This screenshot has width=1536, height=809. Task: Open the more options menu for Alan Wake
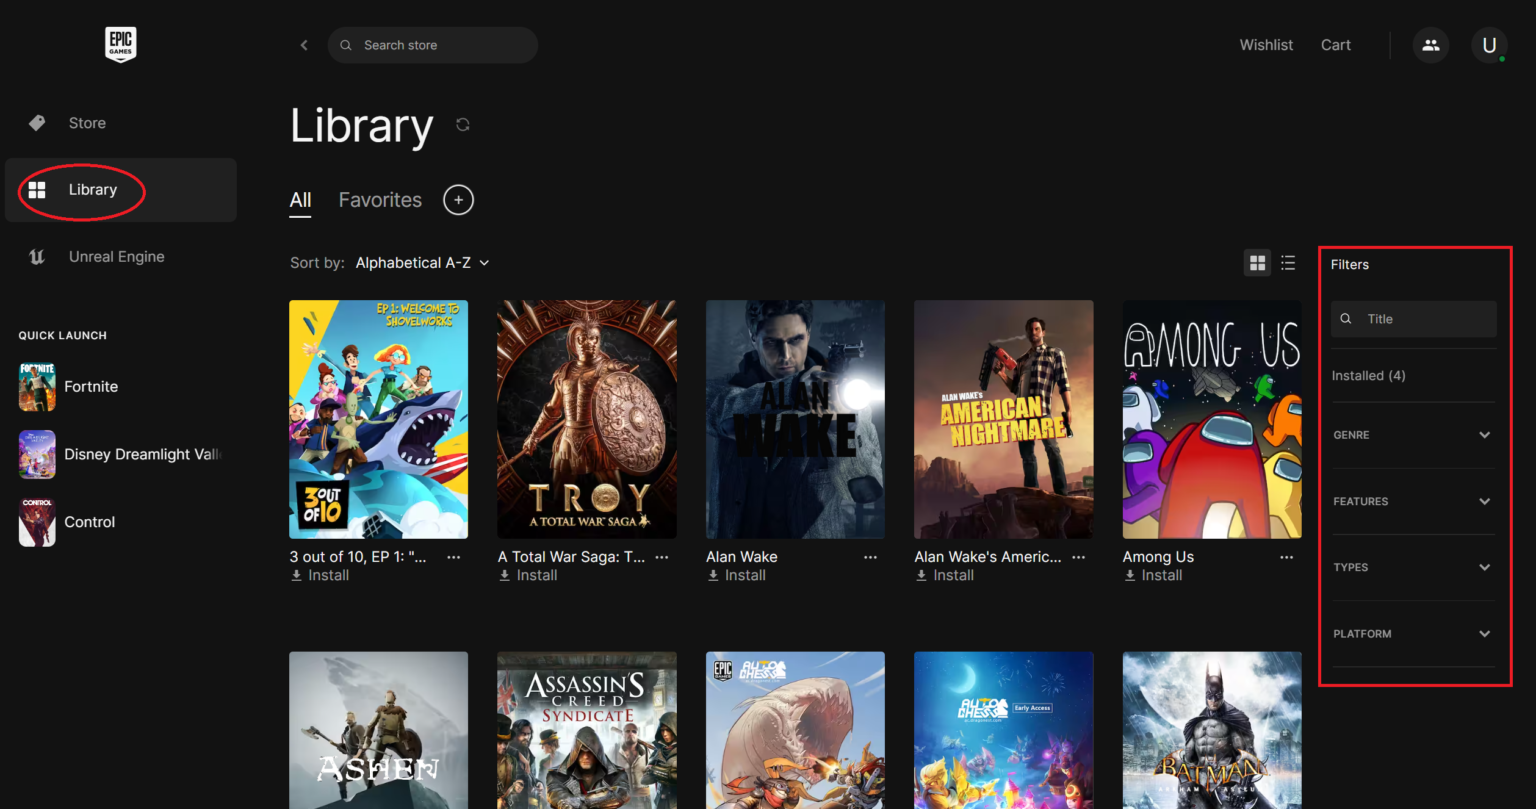pos(870,557)
